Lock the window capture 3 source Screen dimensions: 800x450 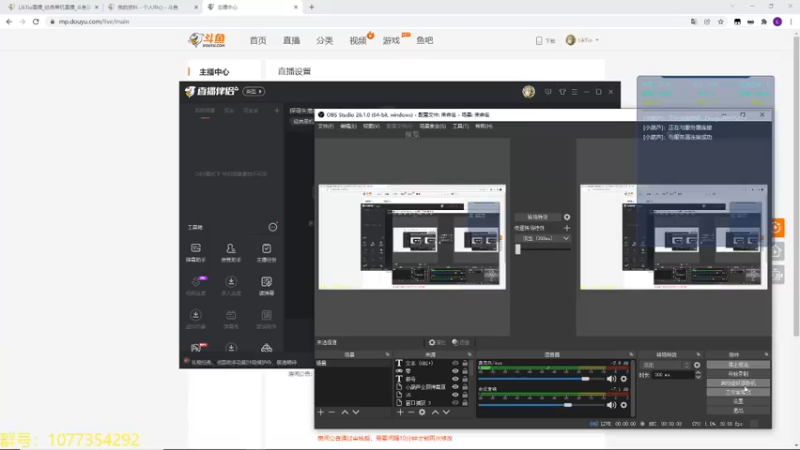(x=465, y=403)
